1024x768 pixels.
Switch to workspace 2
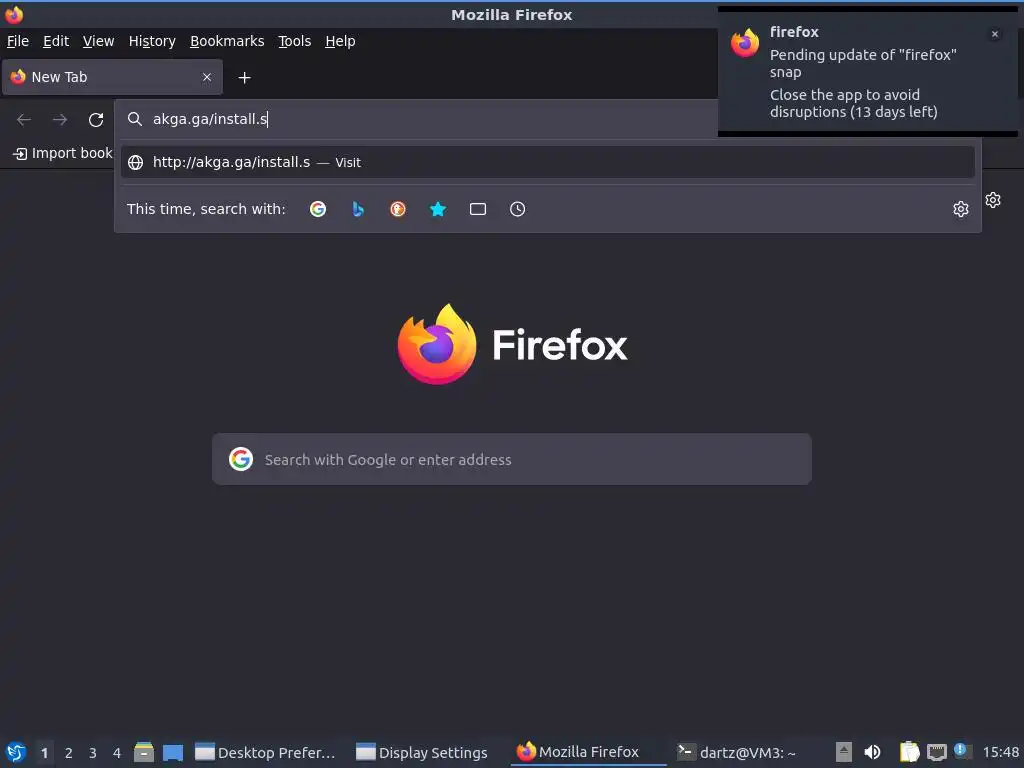click(69, 753)
